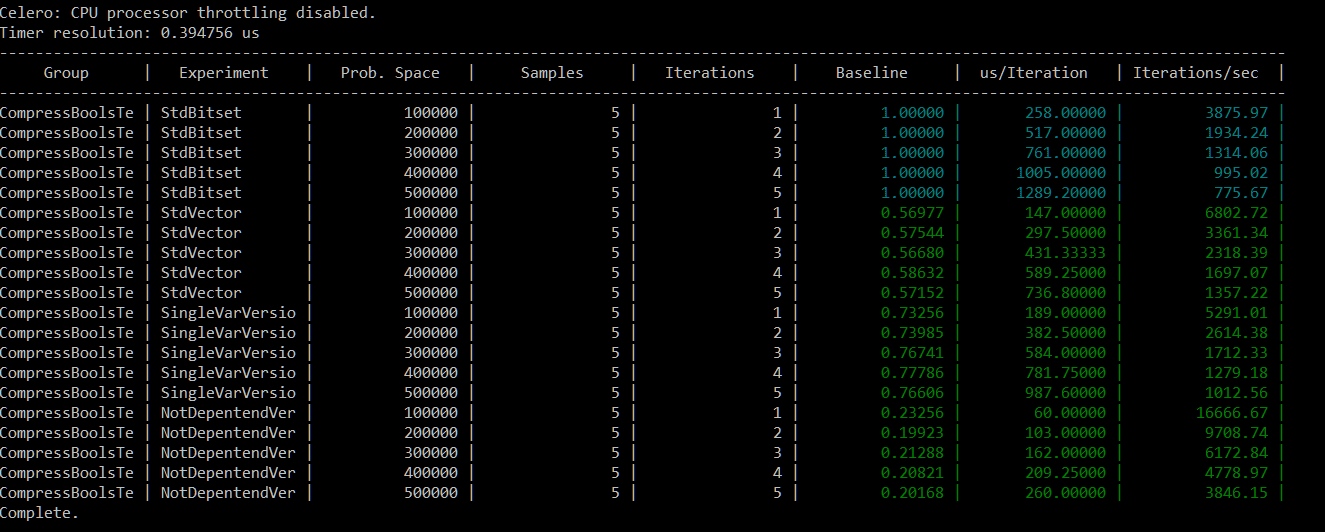1325x532 pixels.
Task: Click the 'Prob. Space' column header
Action: coord(390,73)
